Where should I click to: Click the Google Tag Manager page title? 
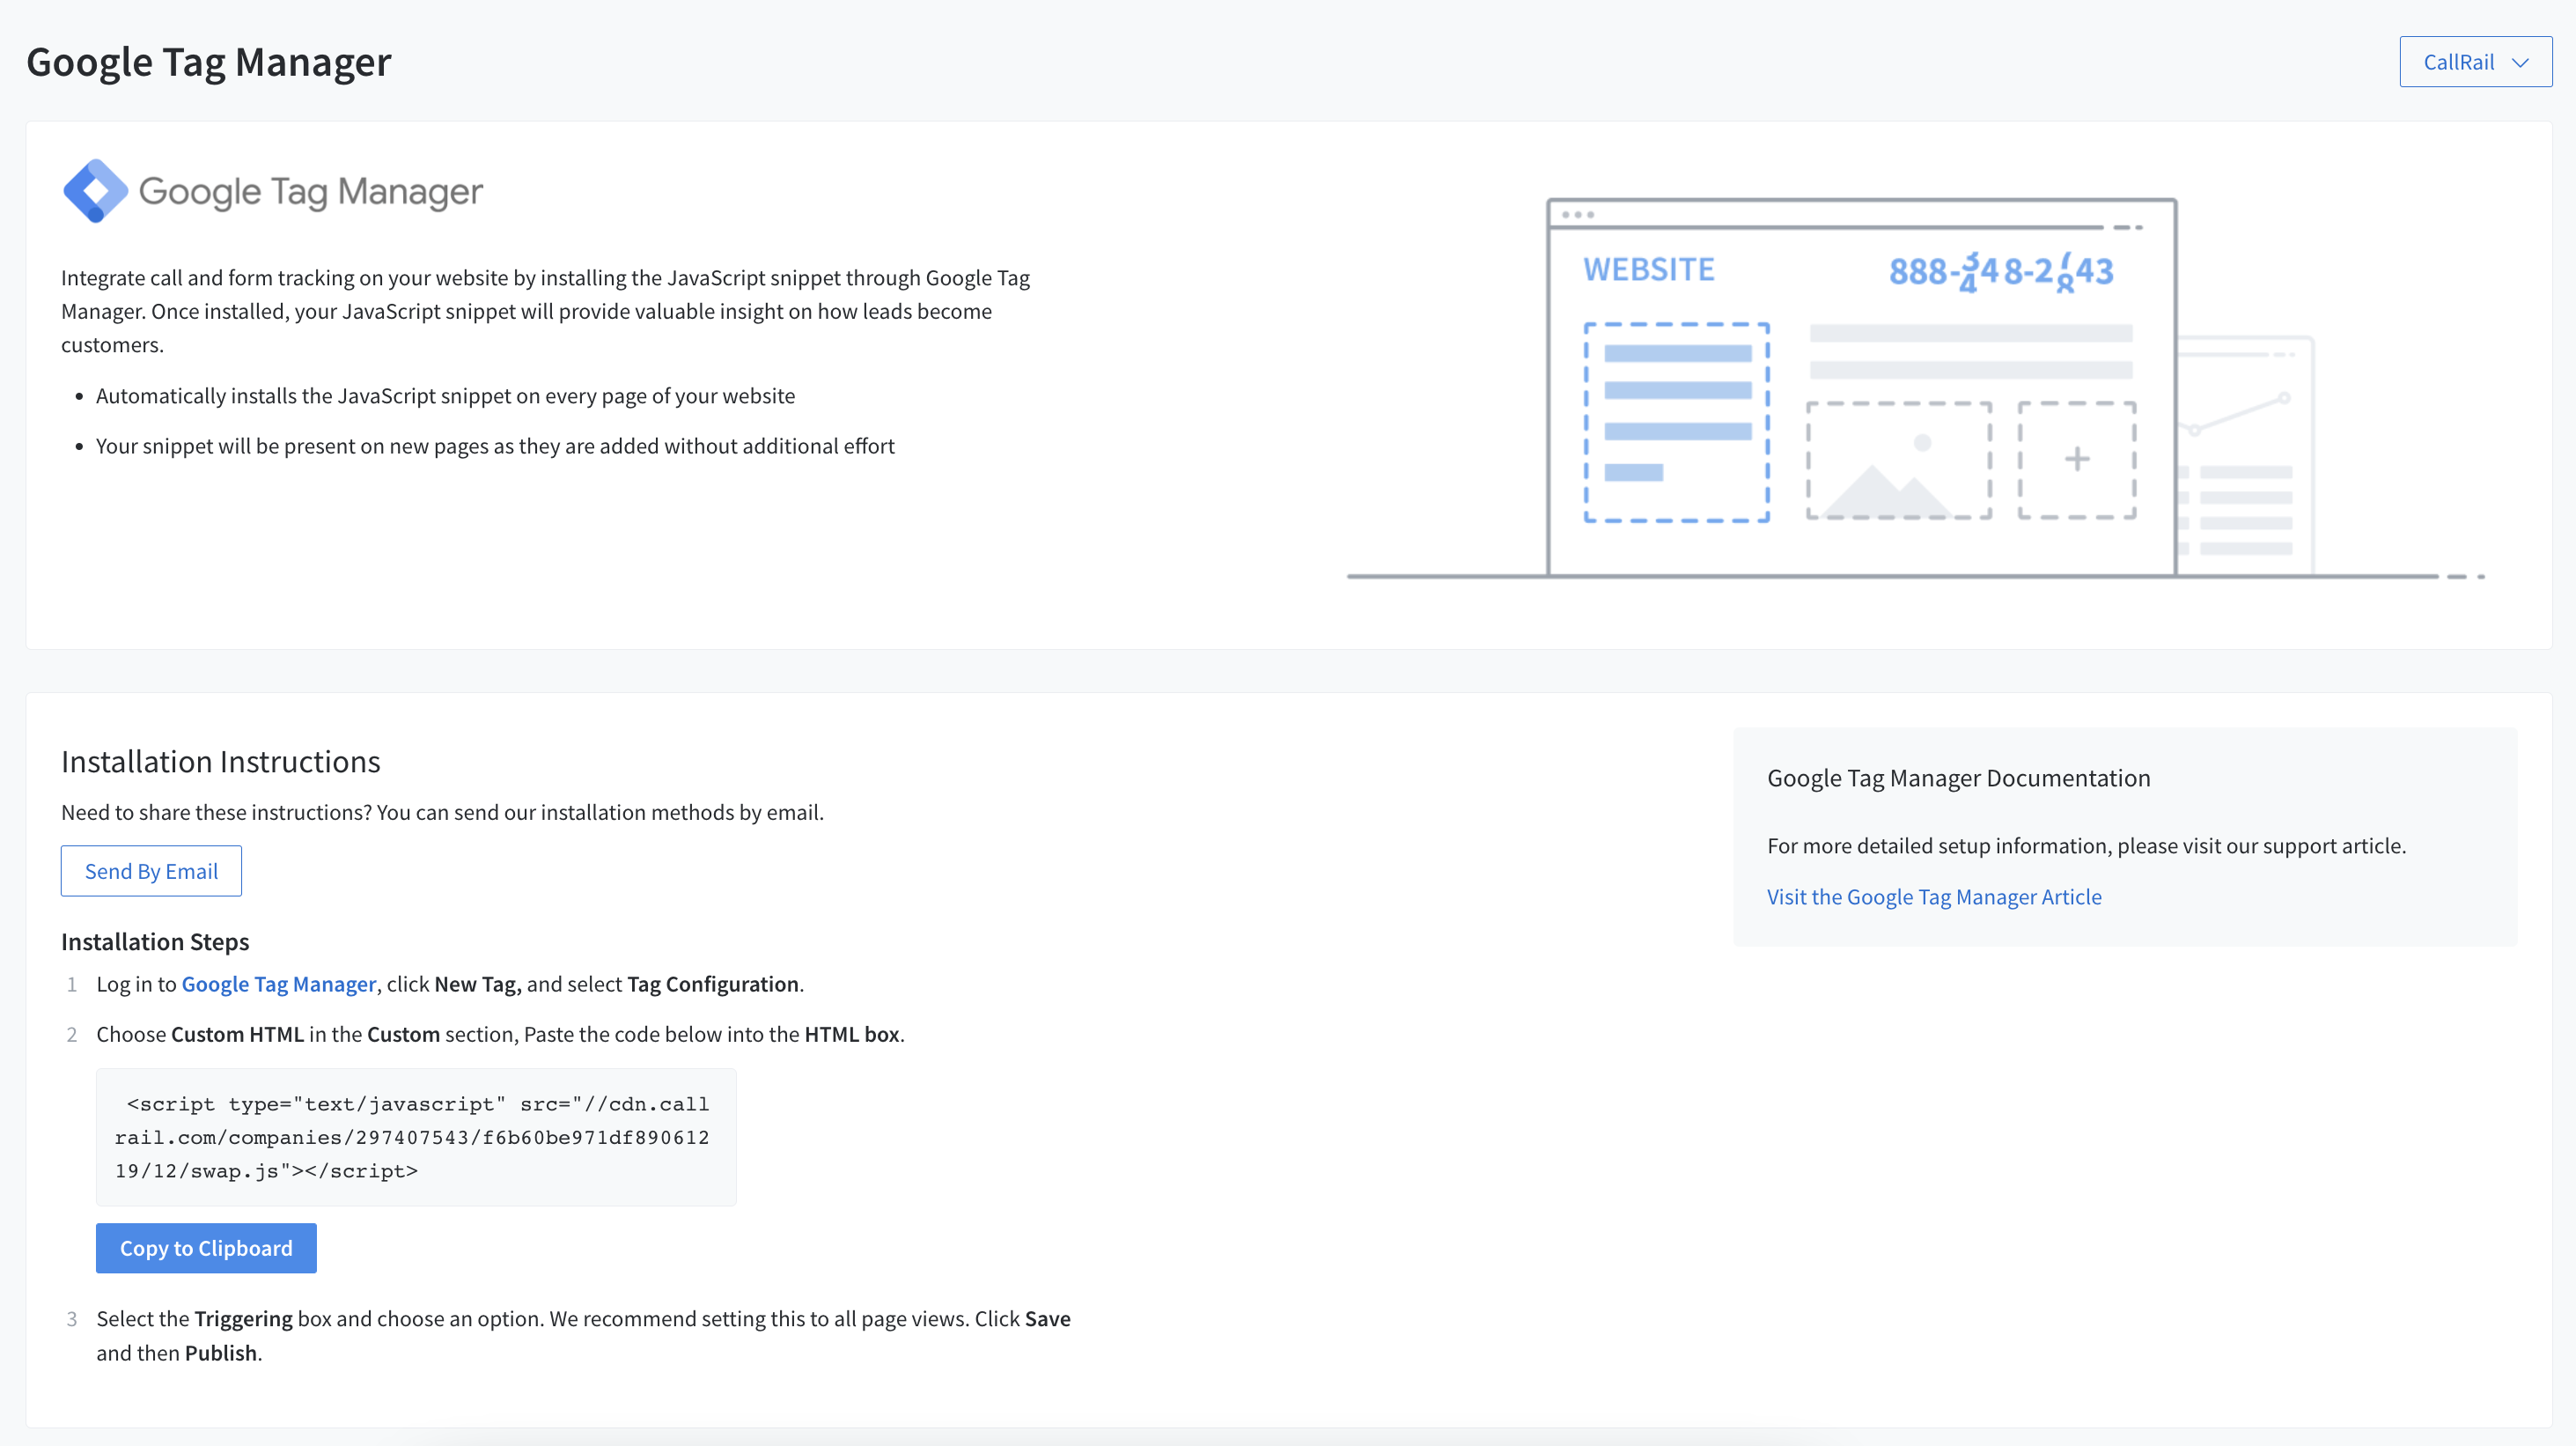click(x=208, y=62)
